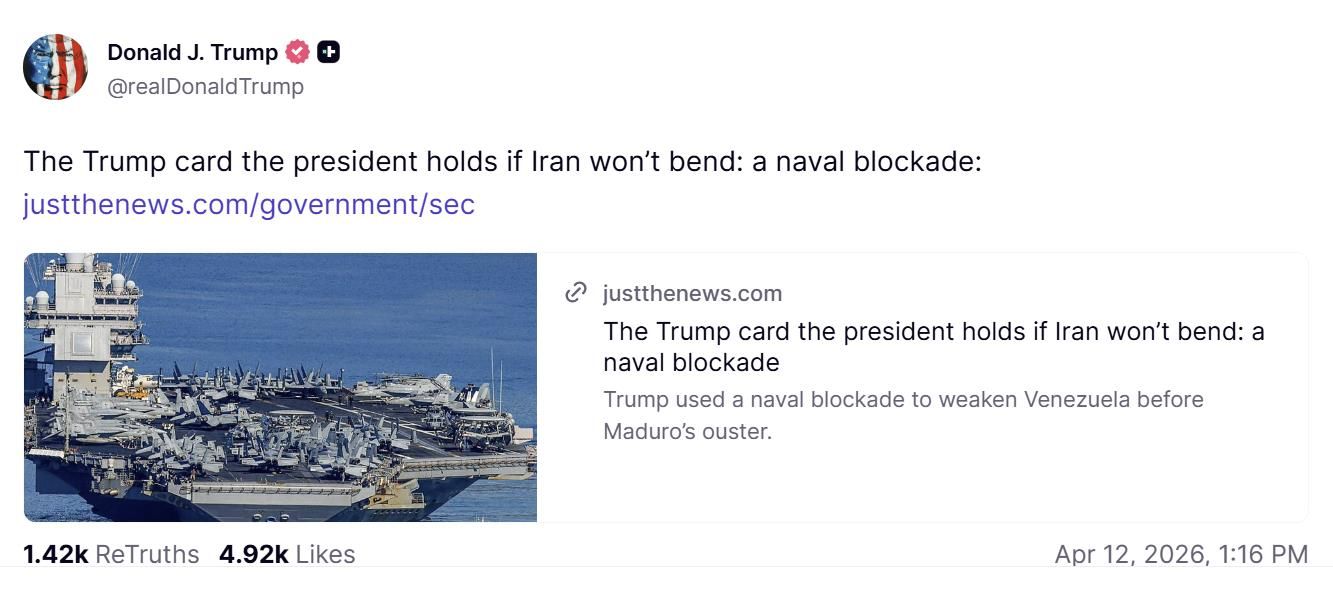Open Donald J. Trump's profile avatar
Screen dimensions: 1333x591
(x=55, y=67)
